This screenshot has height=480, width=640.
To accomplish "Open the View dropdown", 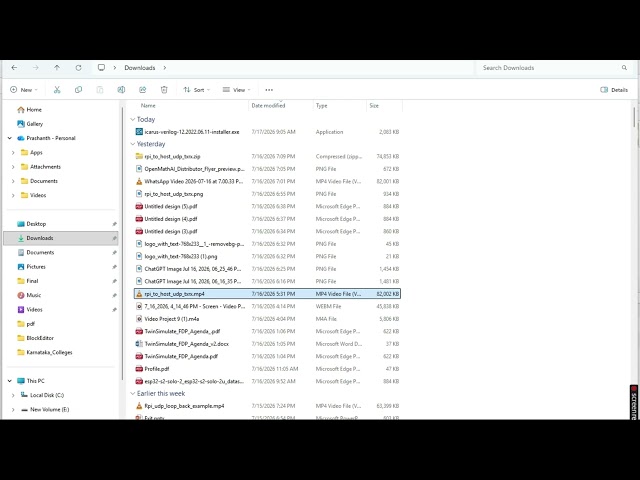I will point(236,90).
